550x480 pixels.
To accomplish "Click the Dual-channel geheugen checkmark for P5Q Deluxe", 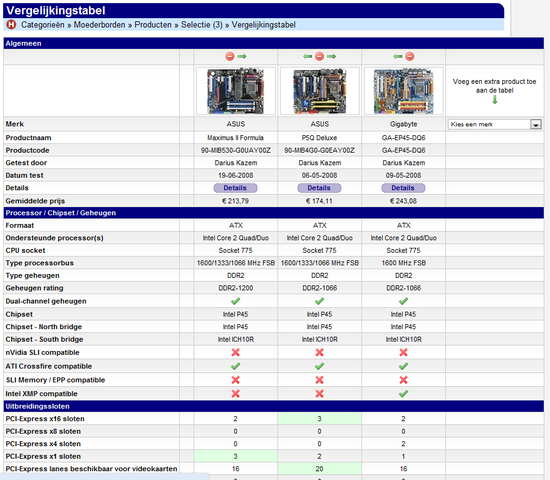I will tap(320, 301).
